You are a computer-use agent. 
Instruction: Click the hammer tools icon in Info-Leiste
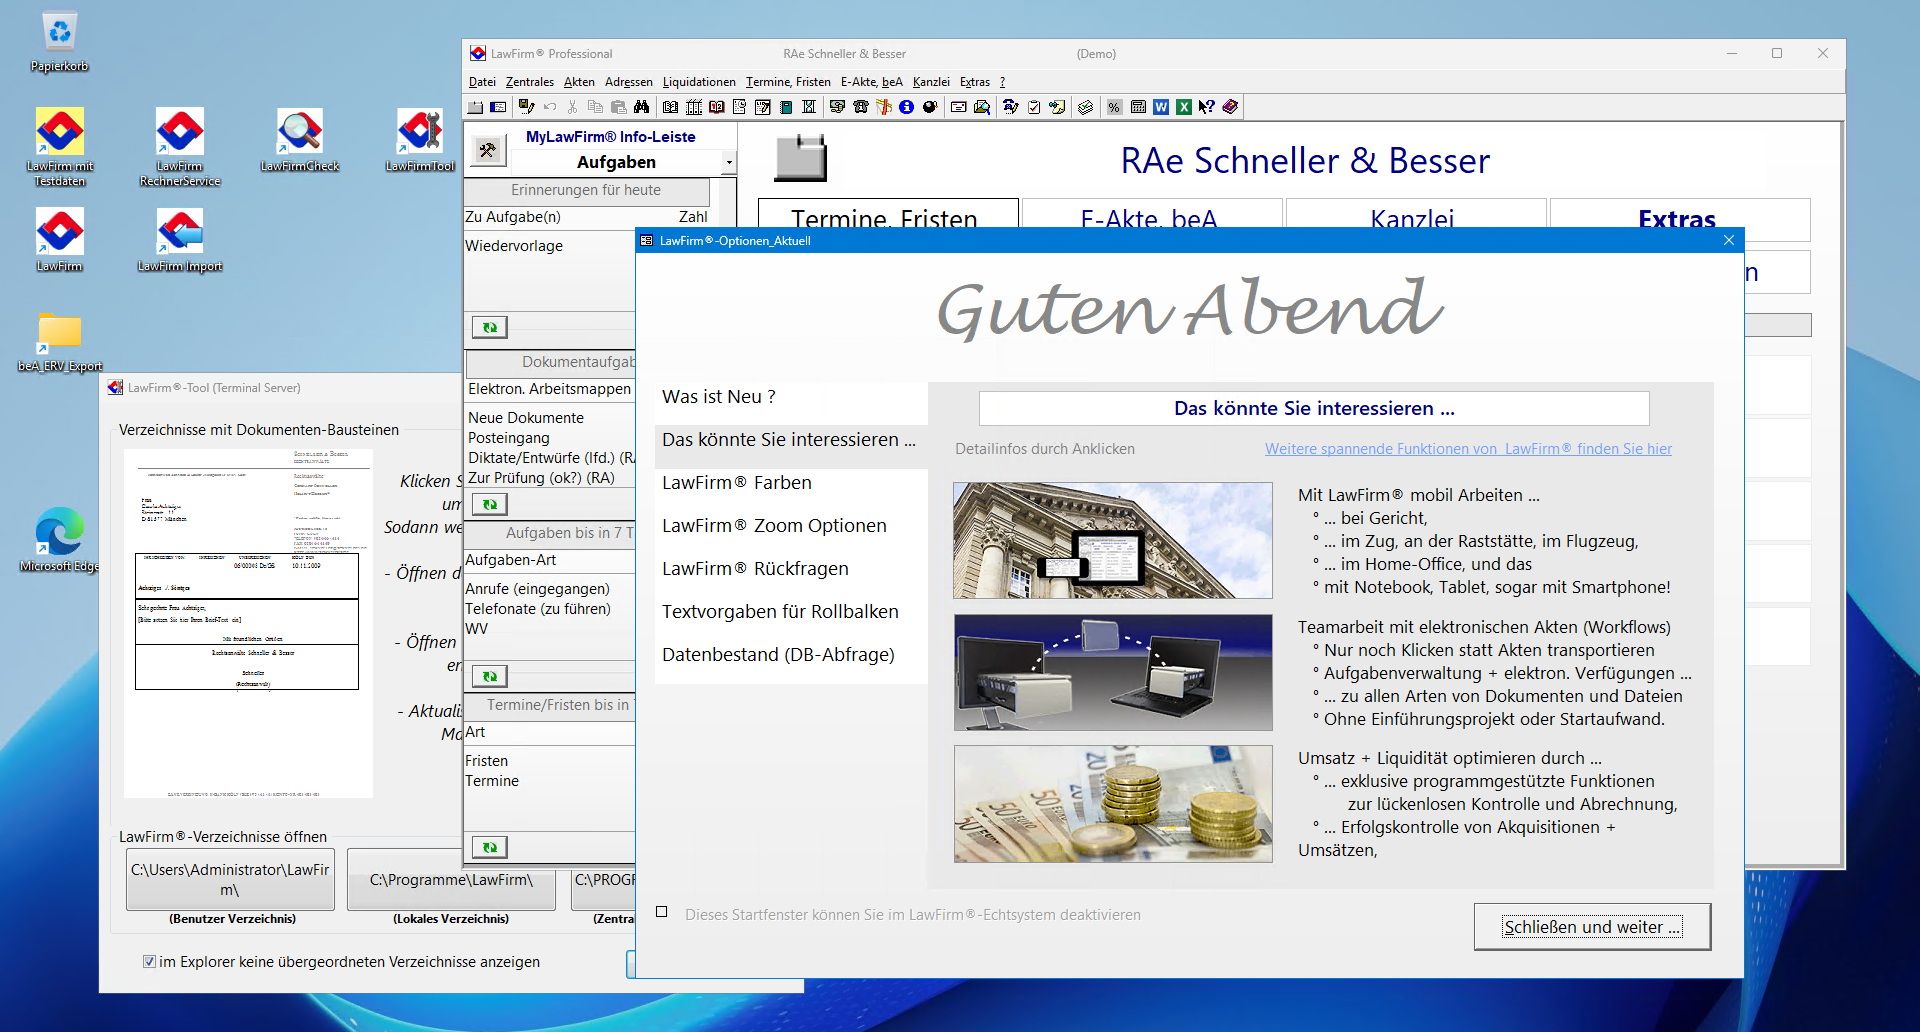(x=488, y=151)
